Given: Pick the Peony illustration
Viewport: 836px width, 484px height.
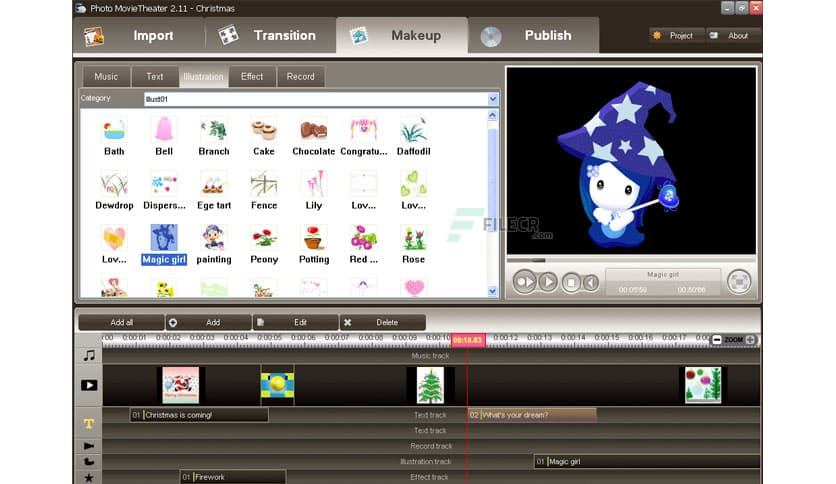Looking at the screenshot, I should pos(264,238).
